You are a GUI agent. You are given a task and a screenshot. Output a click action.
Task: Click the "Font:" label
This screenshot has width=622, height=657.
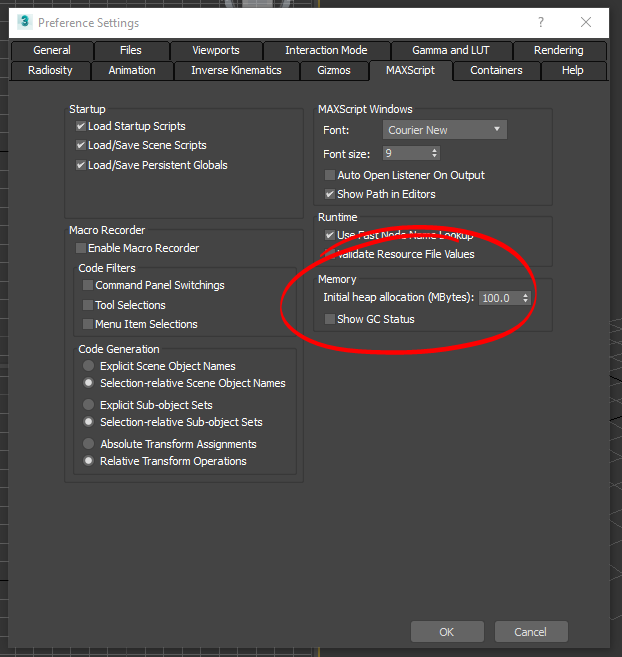click(336, 130)
